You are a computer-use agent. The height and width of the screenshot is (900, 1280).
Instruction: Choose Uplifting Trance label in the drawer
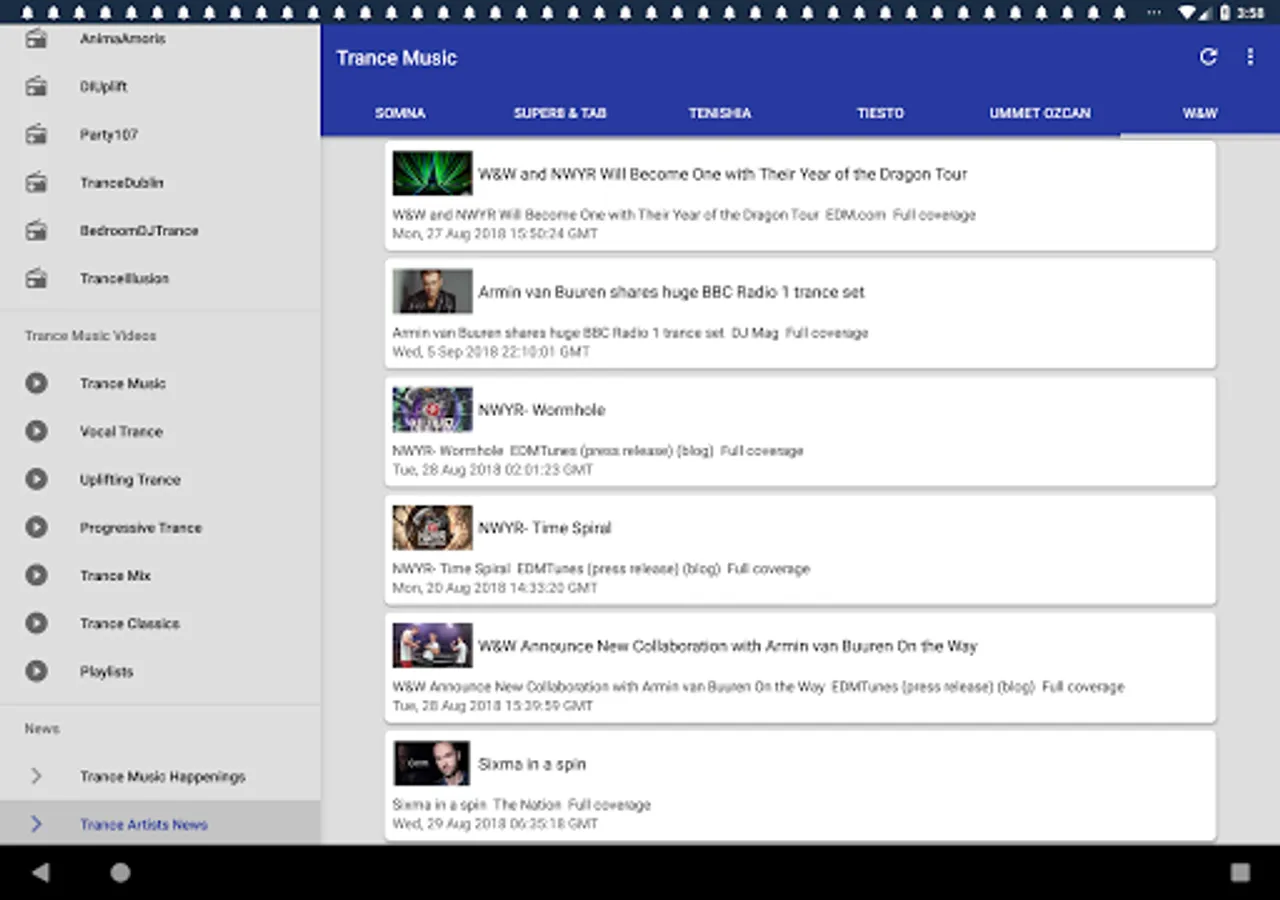(x=130, y=479)
